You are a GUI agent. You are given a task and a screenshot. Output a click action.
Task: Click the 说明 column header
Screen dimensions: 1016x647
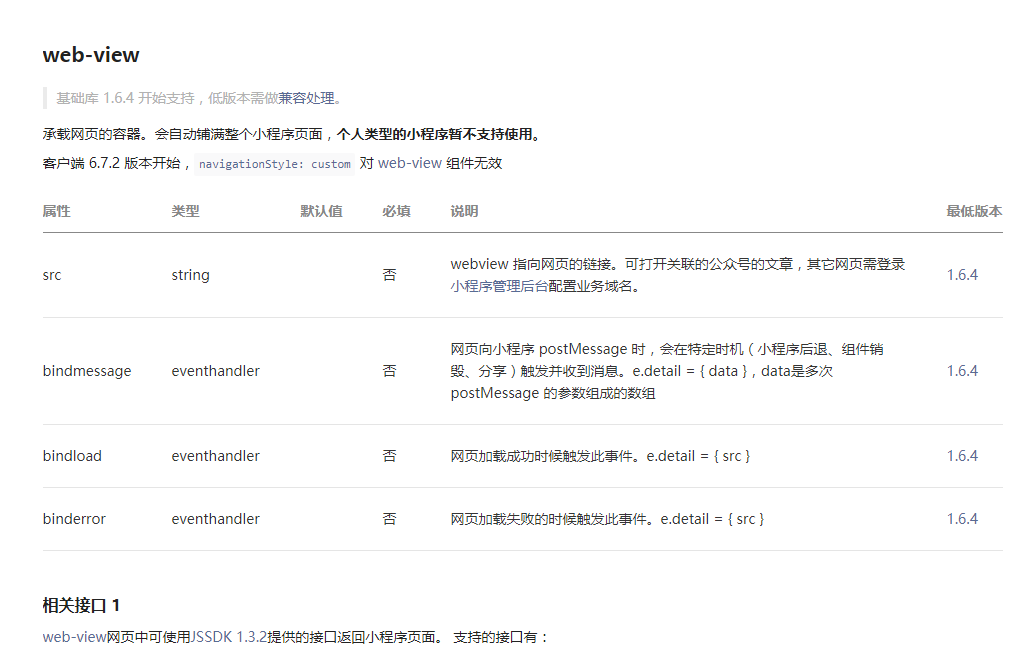pyautogui.click(x=464, y=211)
